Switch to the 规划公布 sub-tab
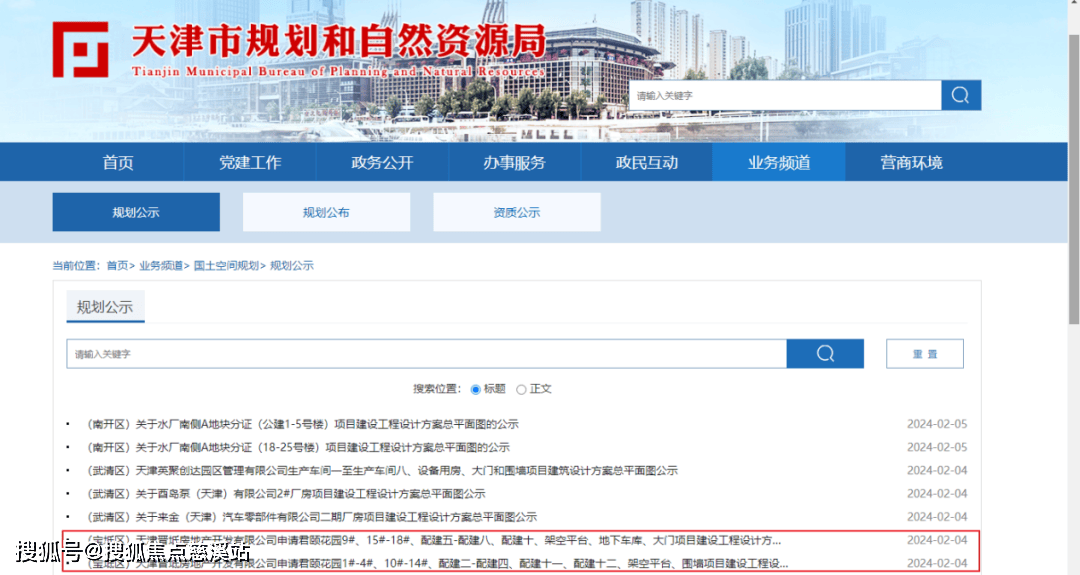The height and width of the screenshot is (575, 1080). tap(326, 212)
